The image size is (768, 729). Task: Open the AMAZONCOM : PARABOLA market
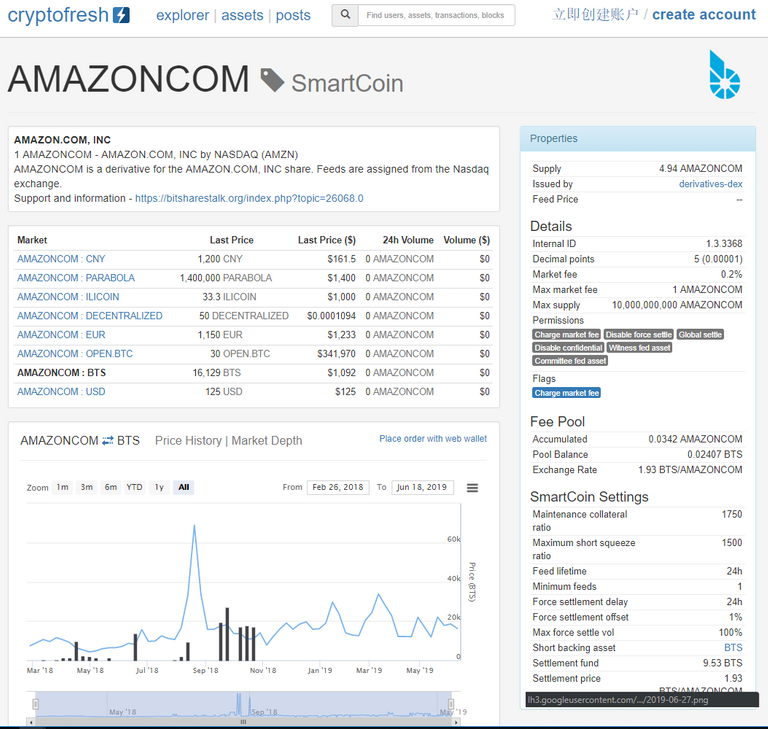pos(76,278)
